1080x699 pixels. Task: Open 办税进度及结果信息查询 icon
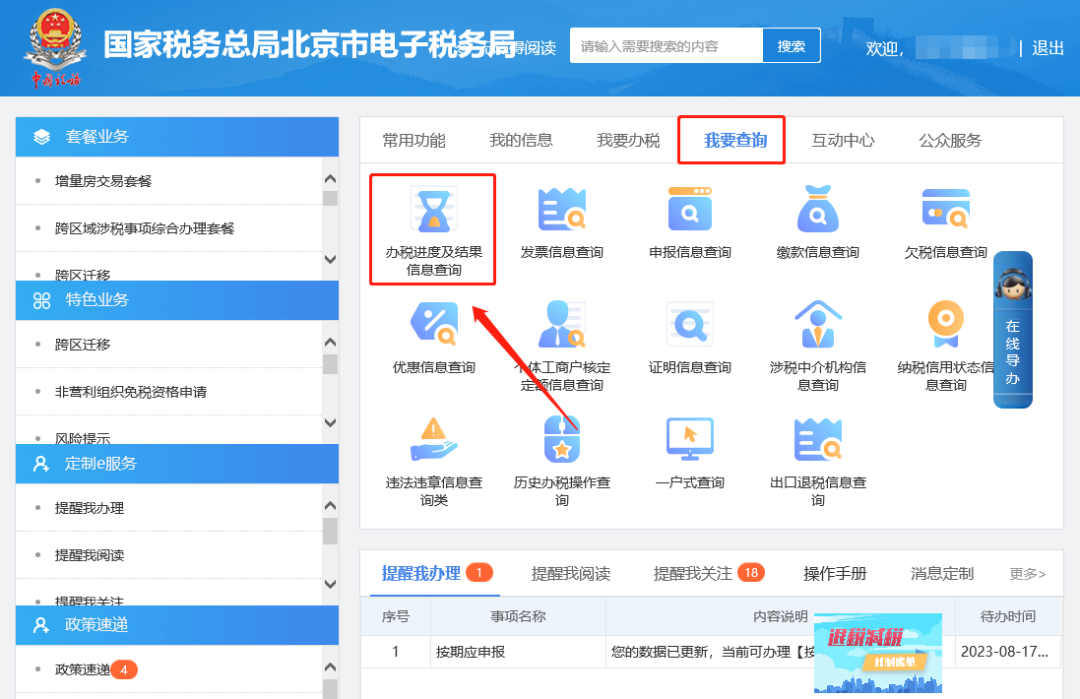pyautogui.click(x=434, y=210)
